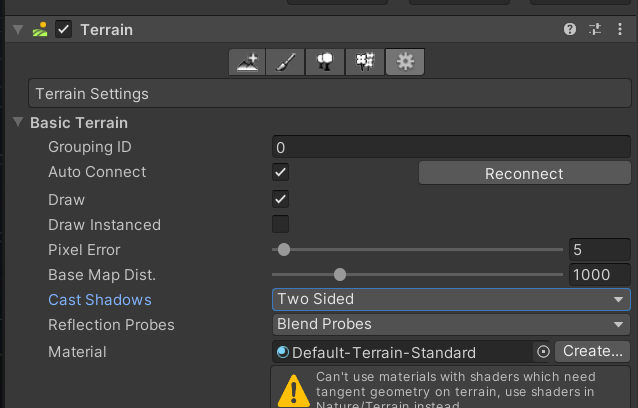Open Terrain component presets icon
The image size is (638, 408).
coord(595,29)
